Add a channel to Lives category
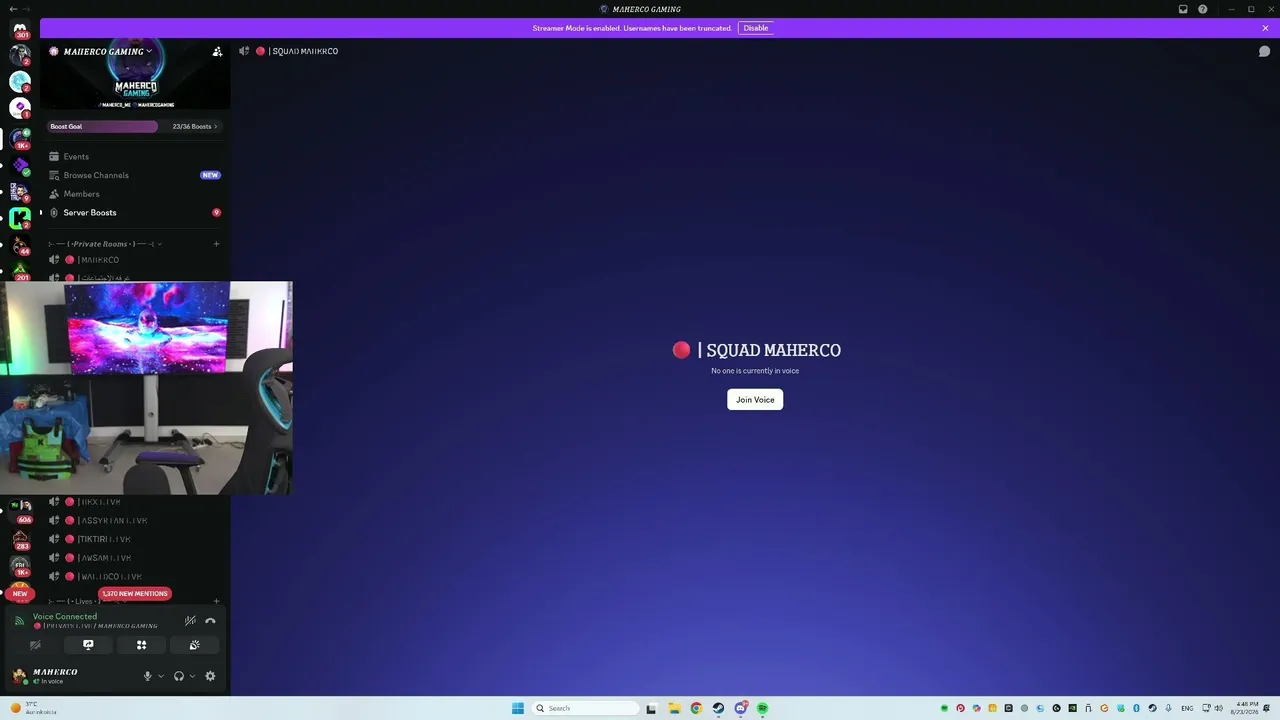The width and height of the screenshot is (1280, 720). pos(217,601)
